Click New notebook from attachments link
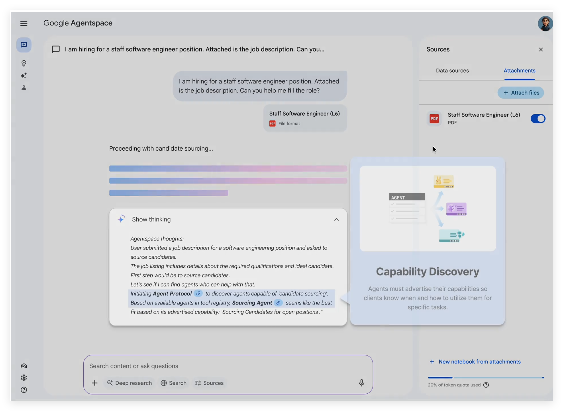 pos(475,361)
